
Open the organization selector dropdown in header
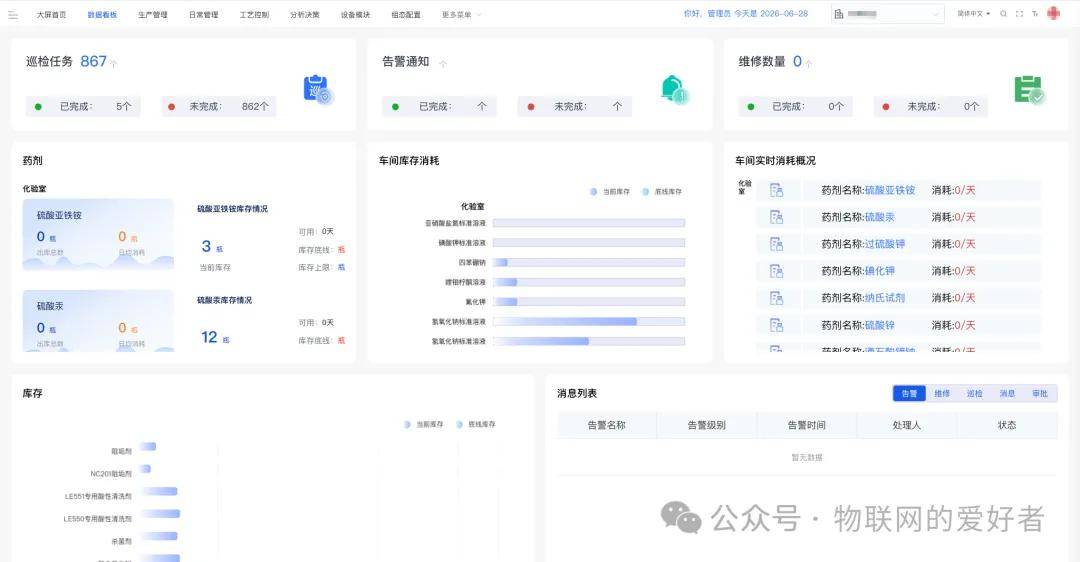coord(887,14)
